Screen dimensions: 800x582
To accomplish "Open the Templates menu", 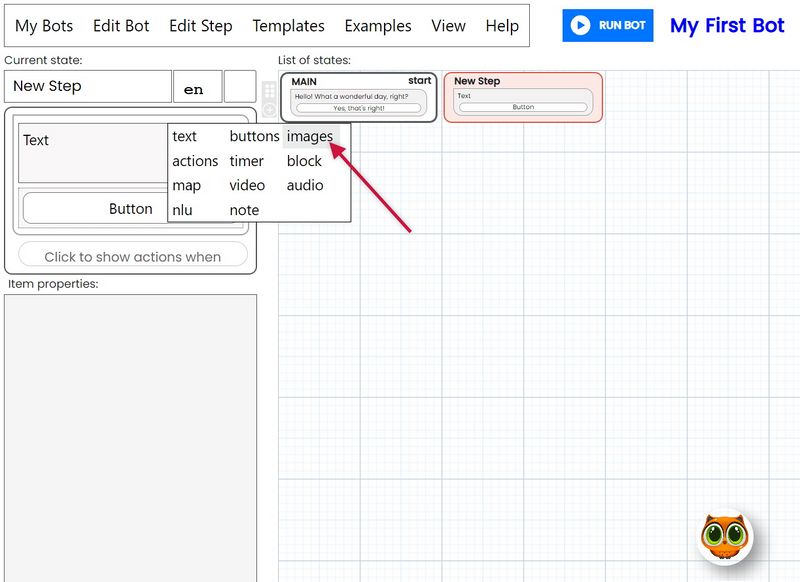I will point(288,26).
